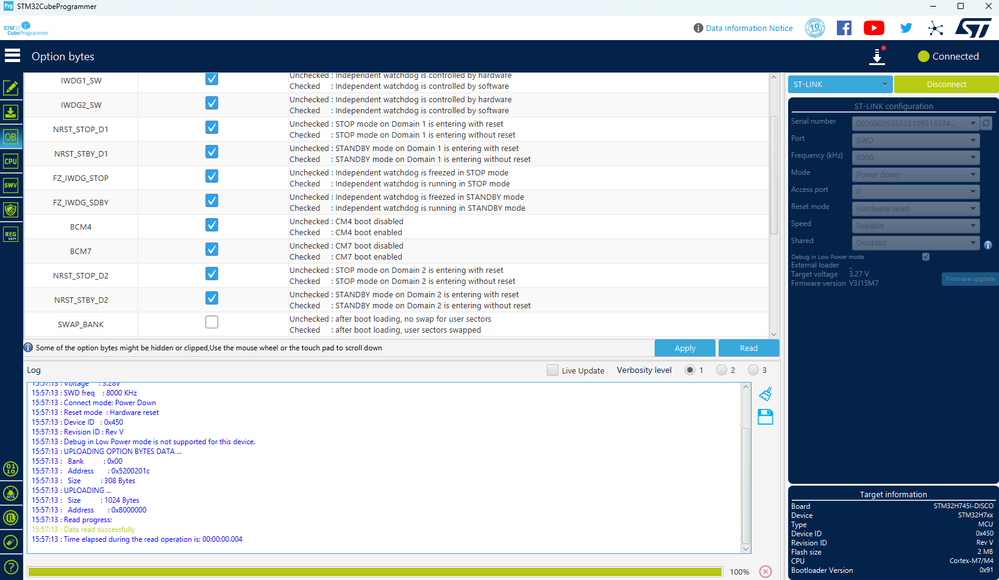This screenshot has height=580, width=999.
Task: Uncheck the NRST_STOP_D1 option byte
Action: click(x=211, y=128)
